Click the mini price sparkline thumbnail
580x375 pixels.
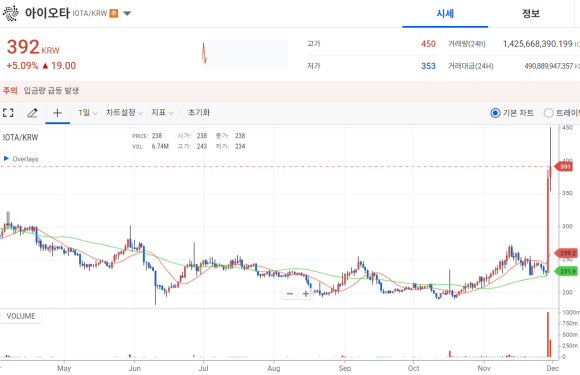[x=245, y=55]
